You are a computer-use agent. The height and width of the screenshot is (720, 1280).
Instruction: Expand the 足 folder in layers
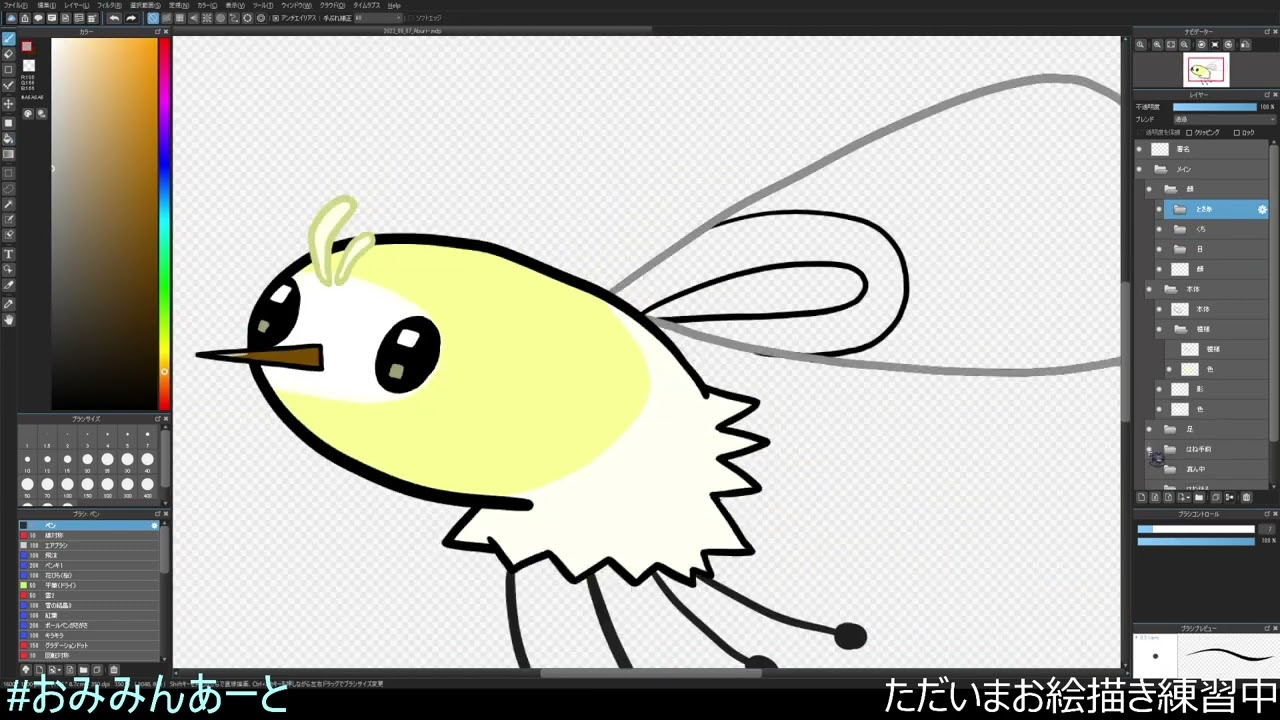(x=1170, y=429)
